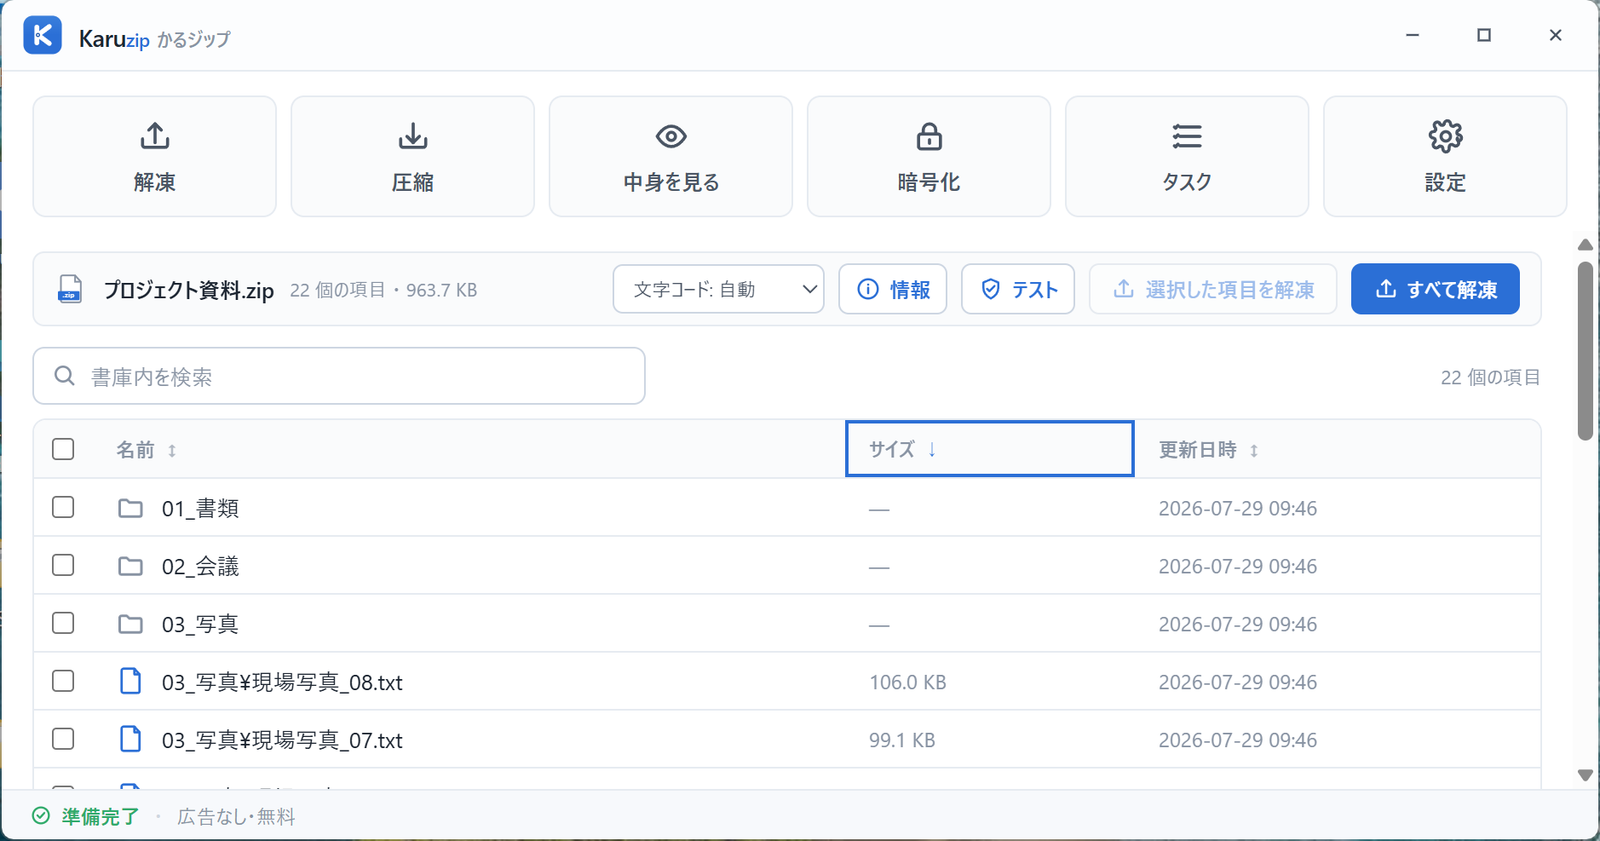Image resolution: width=1600 pixels, height=841 pixels.
Task: Open the 暗号化 encryption tab
Action: coord(928,156)
